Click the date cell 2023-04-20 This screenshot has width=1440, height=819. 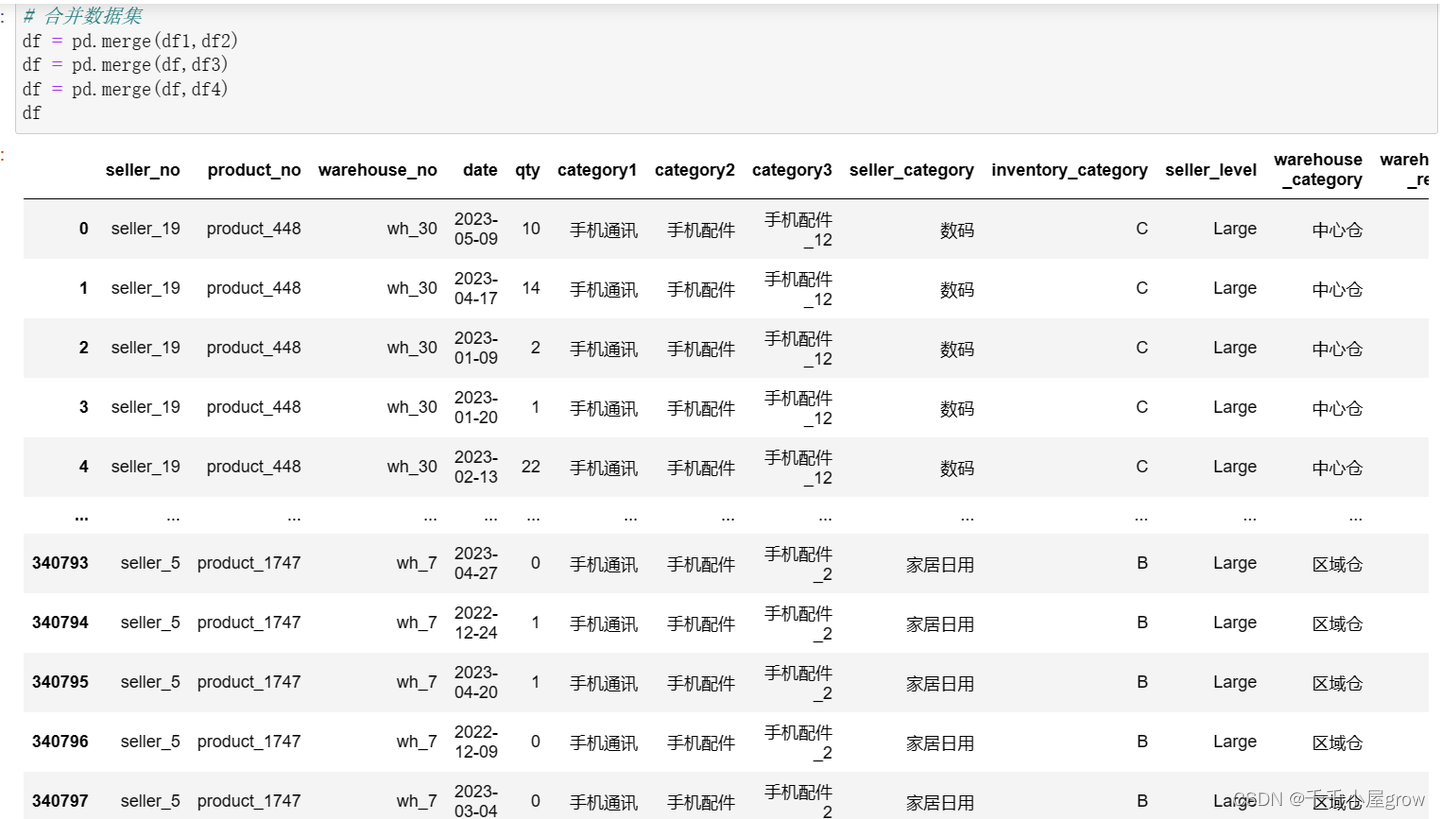tap(476, 682)
